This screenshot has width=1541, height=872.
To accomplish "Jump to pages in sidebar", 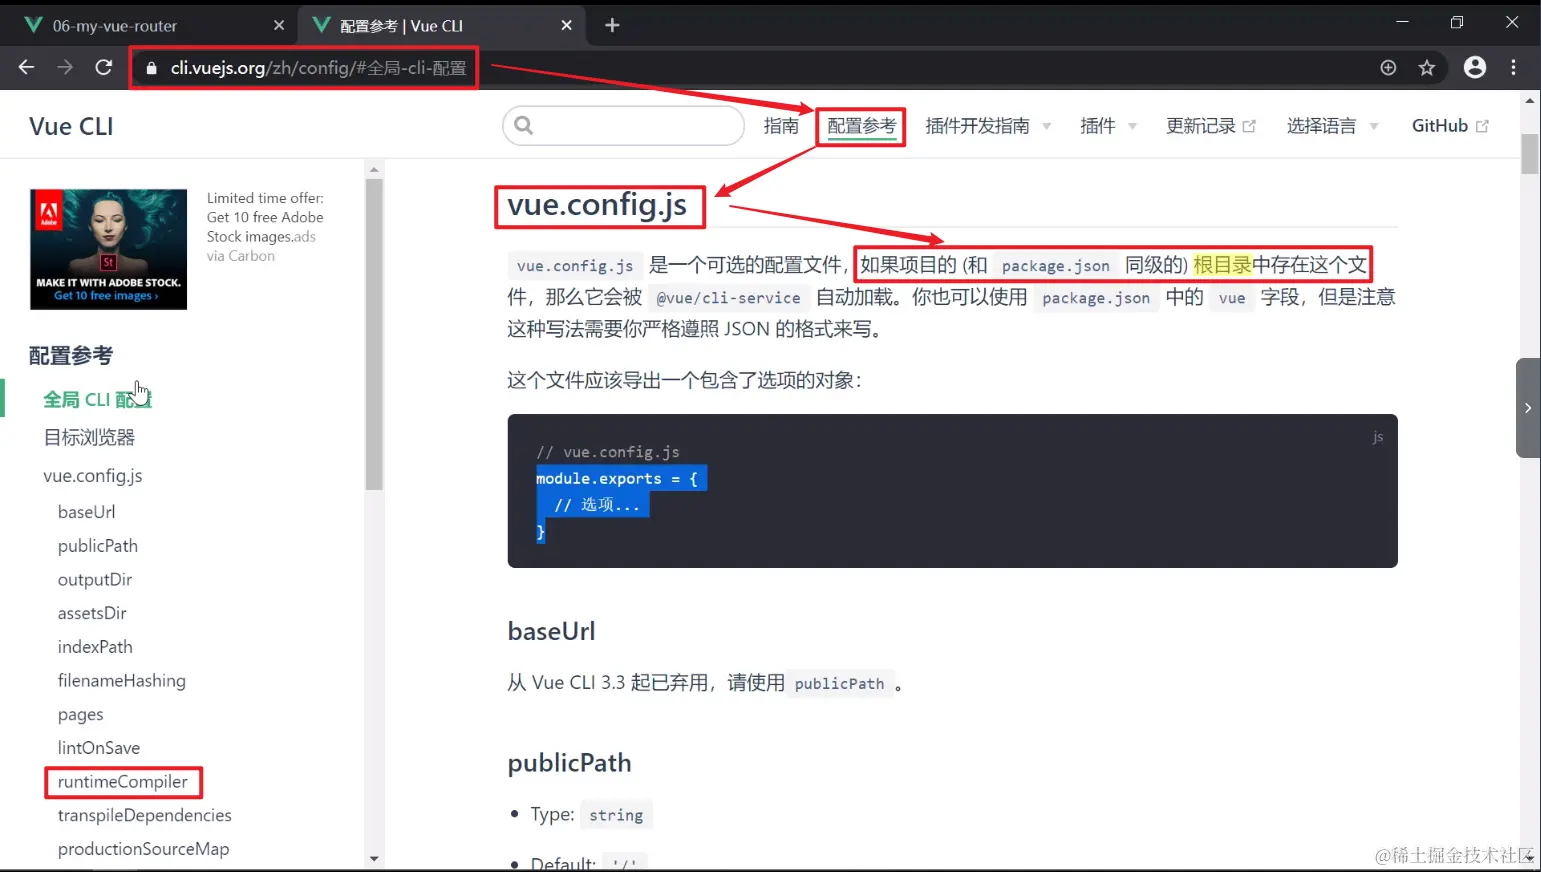I will 81,715.
